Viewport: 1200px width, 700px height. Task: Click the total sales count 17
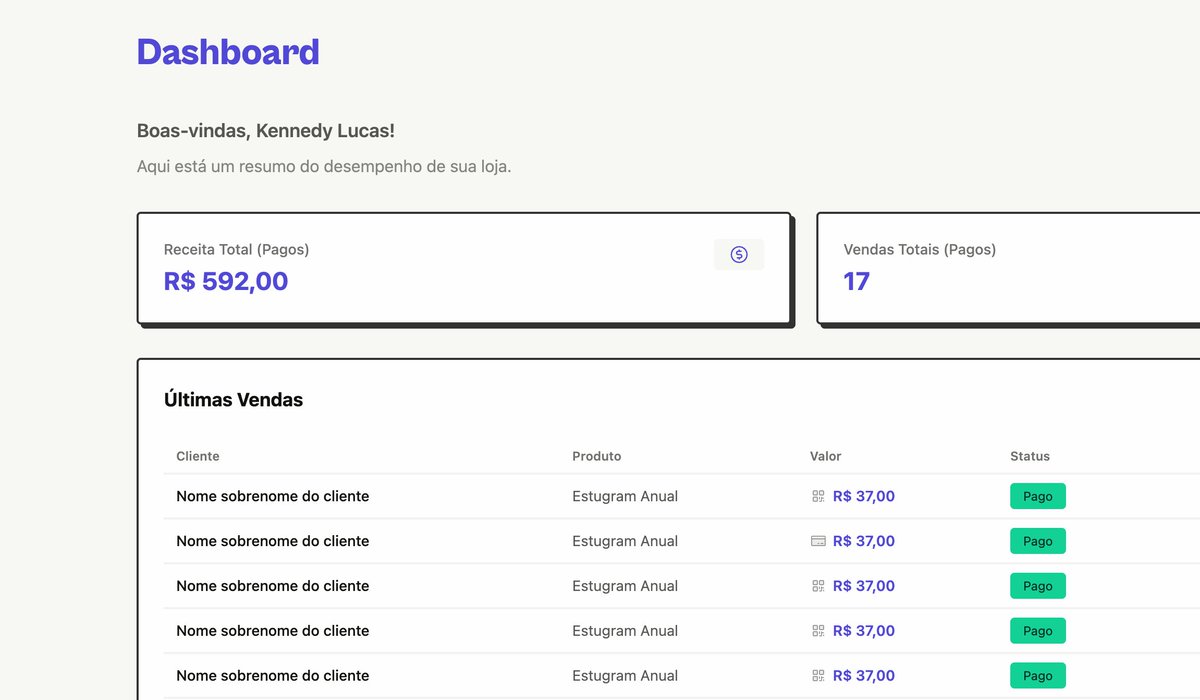(857, 281)
